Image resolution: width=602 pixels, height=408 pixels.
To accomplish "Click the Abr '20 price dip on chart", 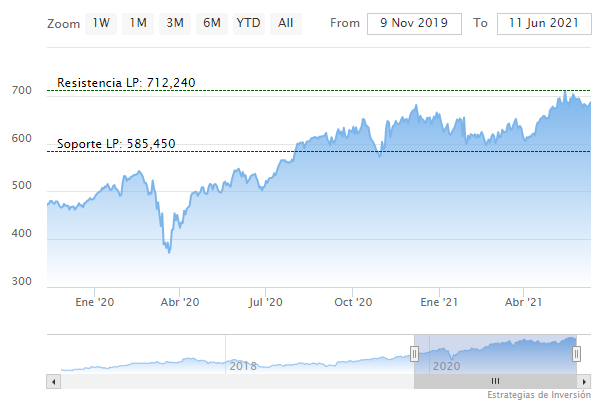I will point(168,250).
